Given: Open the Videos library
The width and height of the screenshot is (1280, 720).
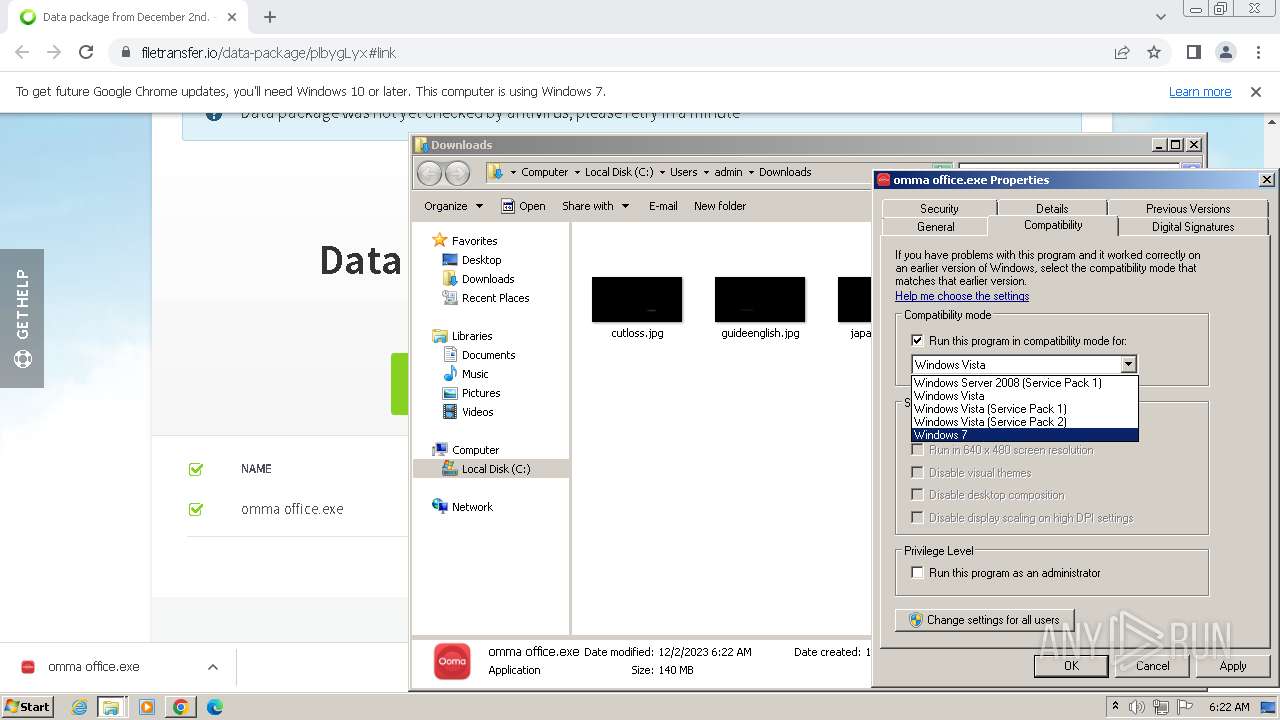Looking at the screenshot, I should 477,412.
